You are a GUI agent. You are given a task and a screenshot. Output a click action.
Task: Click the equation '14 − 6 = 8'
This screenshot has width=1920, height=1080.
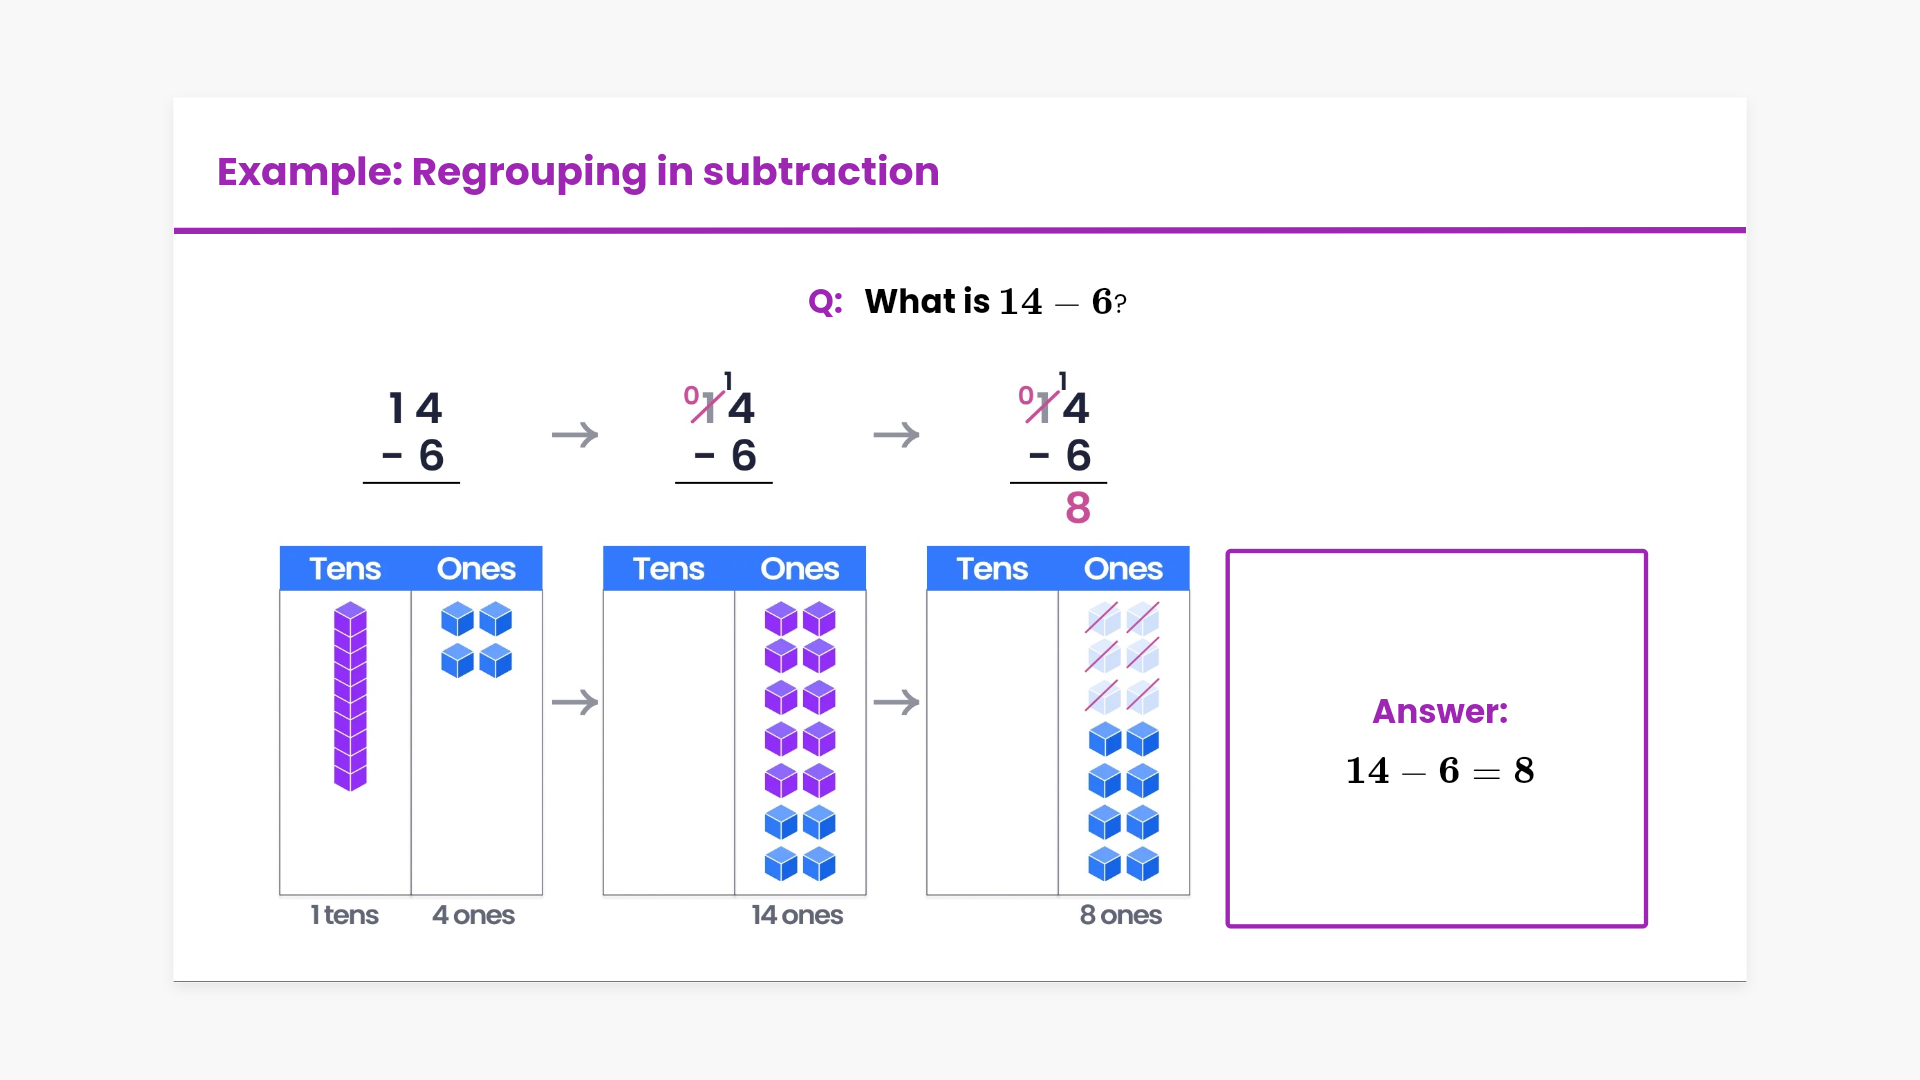click(1439, 771)
